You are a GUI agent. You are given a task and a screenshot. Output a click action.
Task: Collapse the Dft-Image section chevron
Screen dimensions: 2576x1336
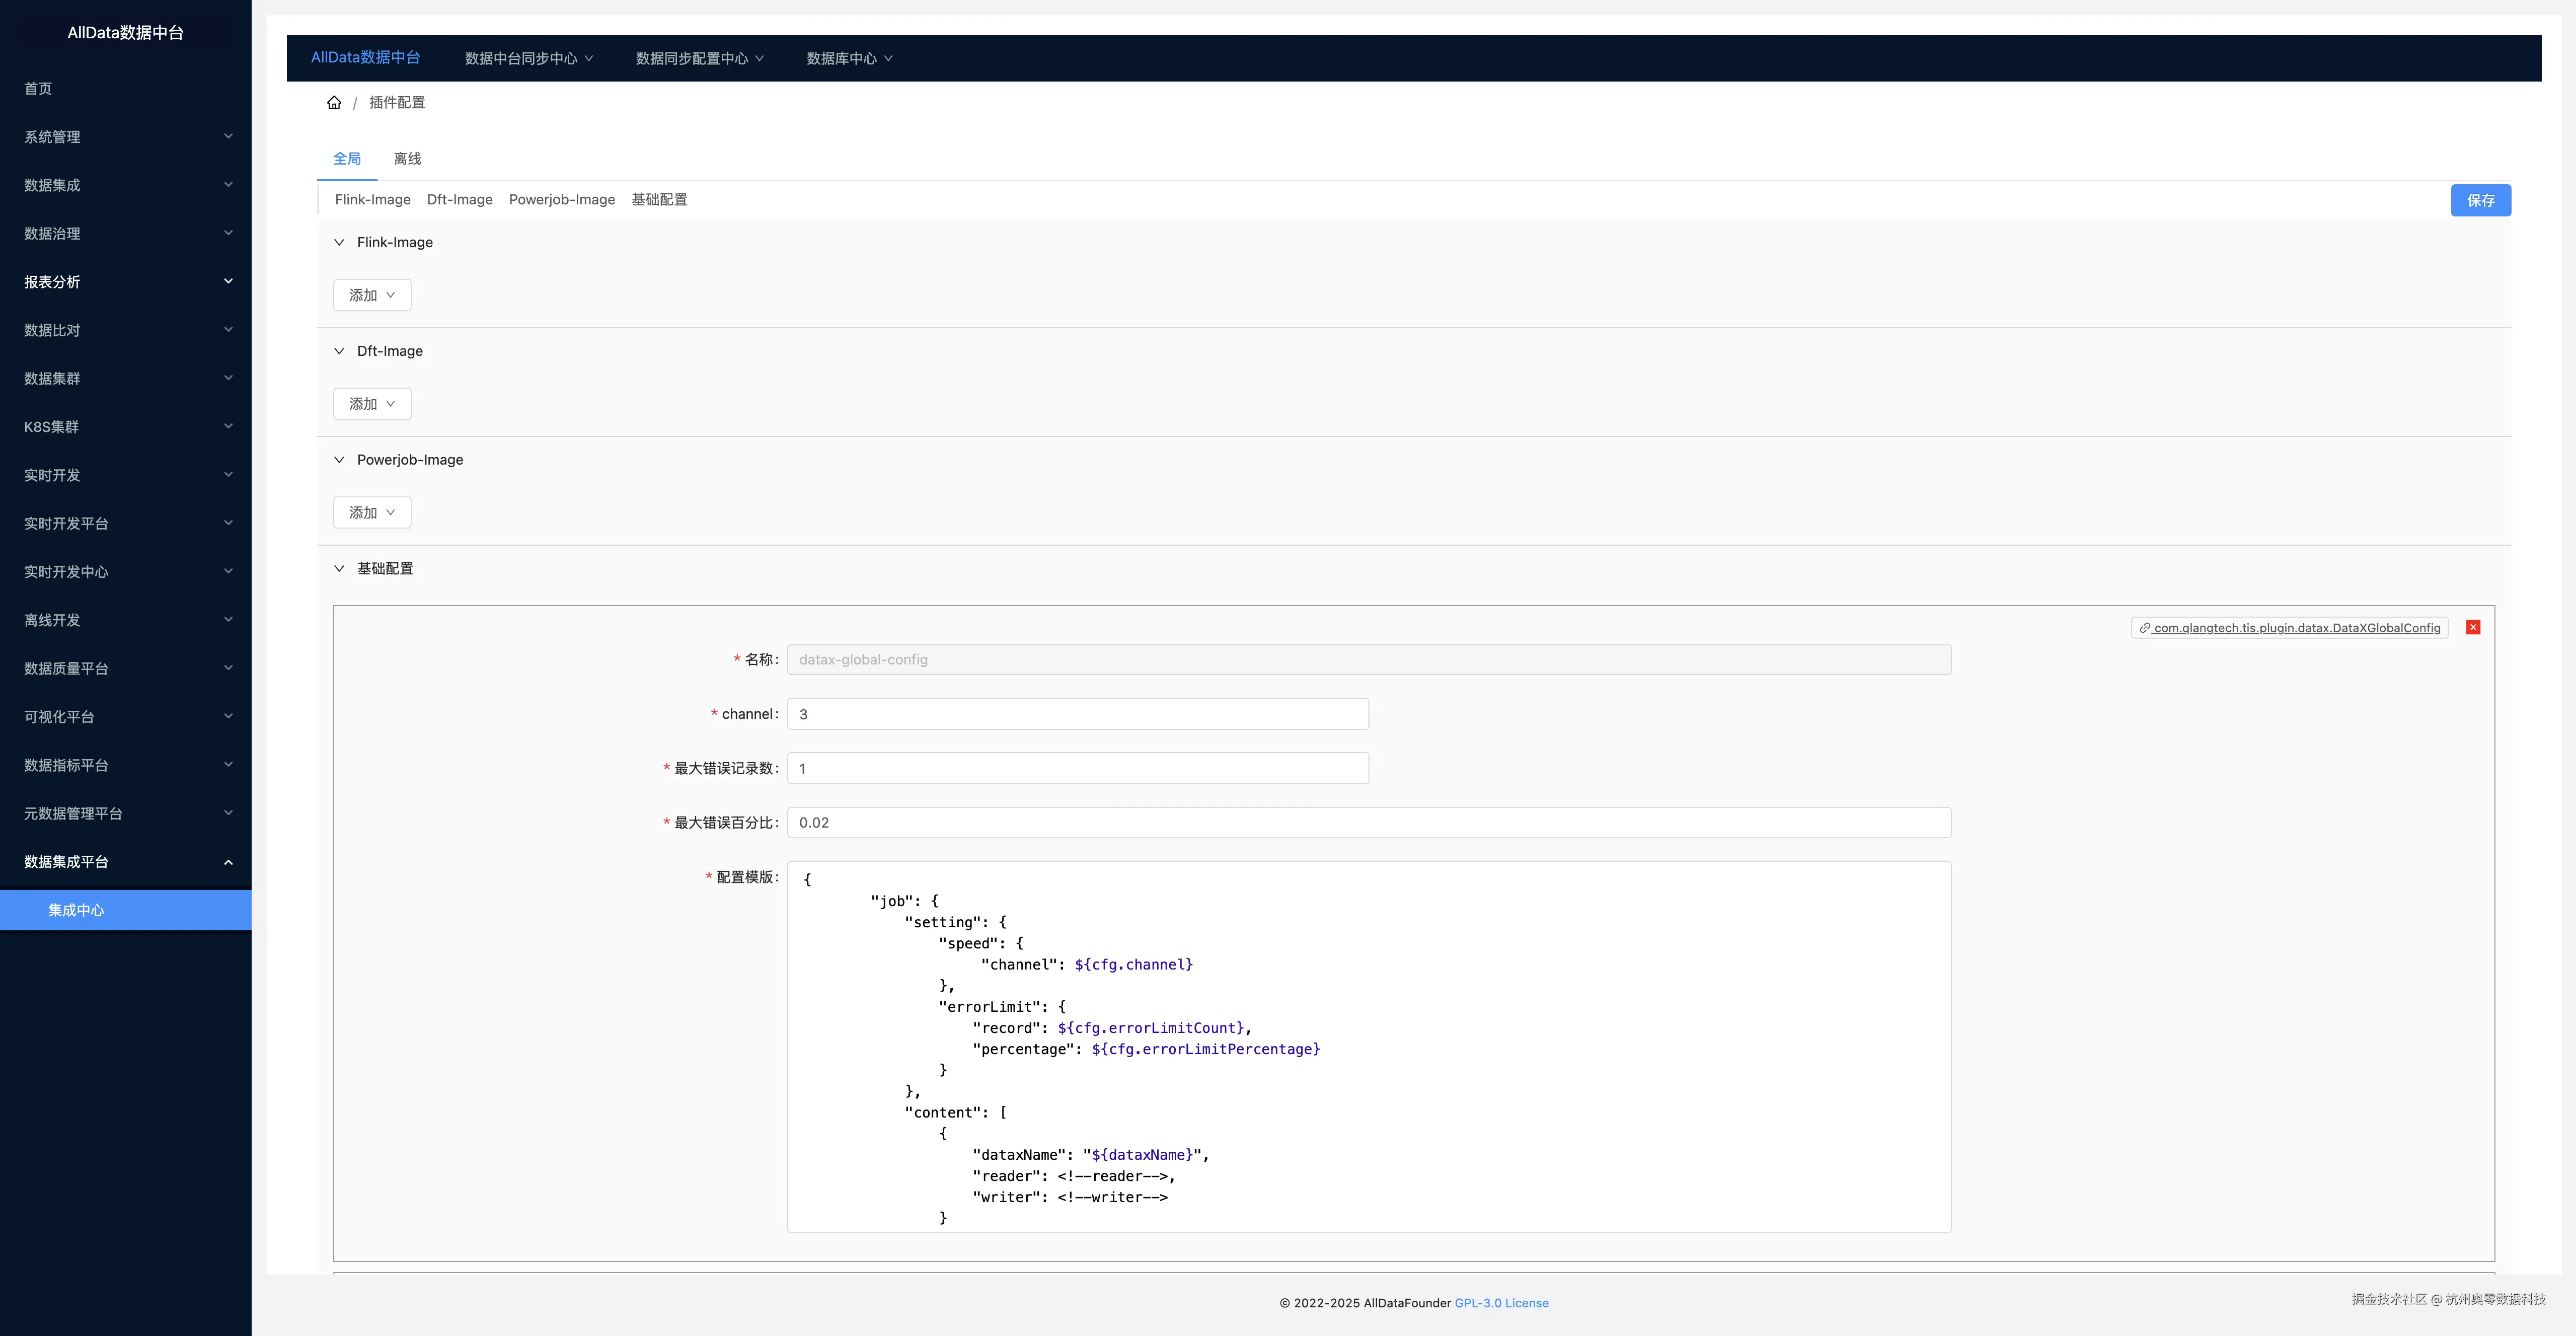[x=339, y=351]
